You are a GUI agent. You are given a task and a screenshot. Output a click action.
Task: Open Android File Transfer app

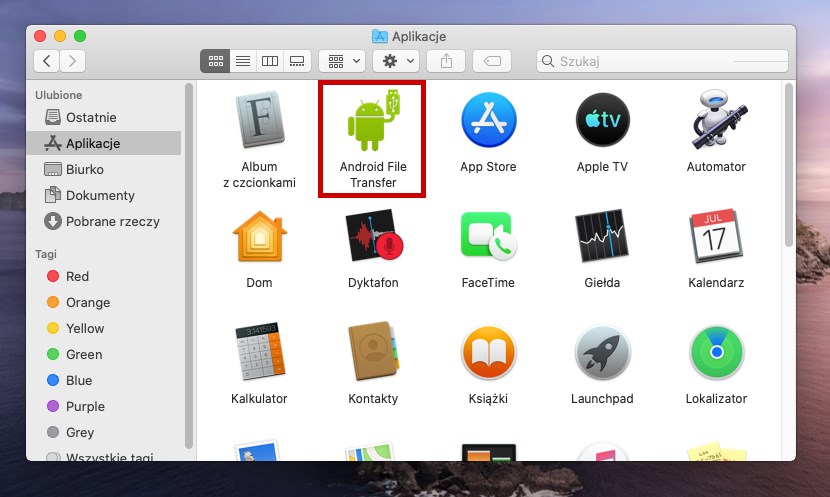click(x=373, y=122)
